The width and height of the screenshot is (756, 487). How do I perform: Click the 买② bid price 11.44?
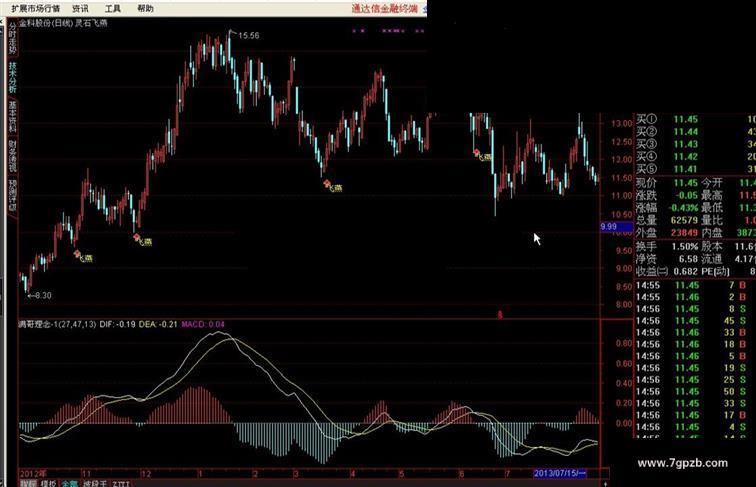686,132
